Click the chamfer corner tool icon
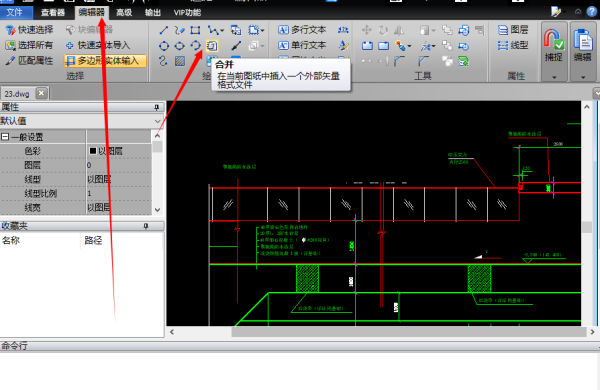600x390 pixels. point(423,61)
